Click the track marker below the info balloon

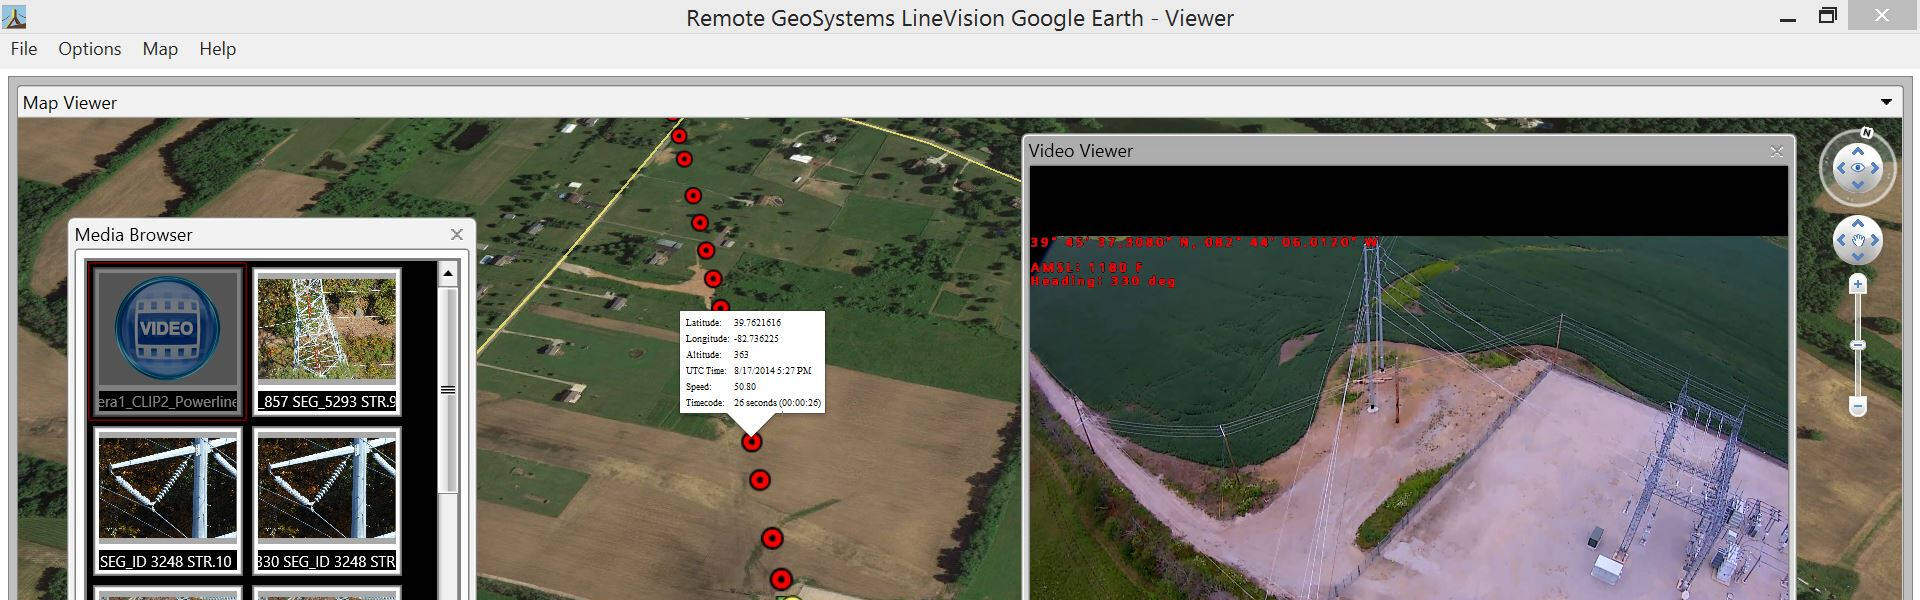click(752, 441)
